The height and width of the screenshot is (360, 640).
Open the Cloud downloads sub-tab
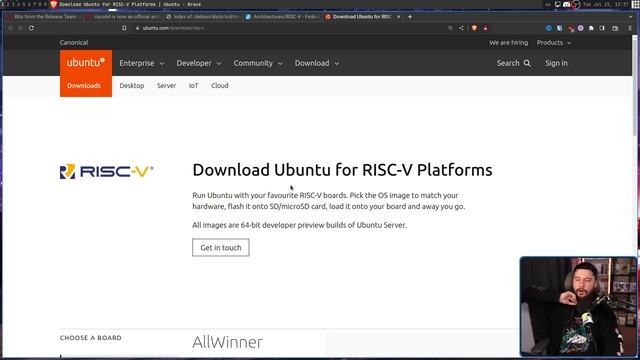pyautogui.click(x=220, y=86)
